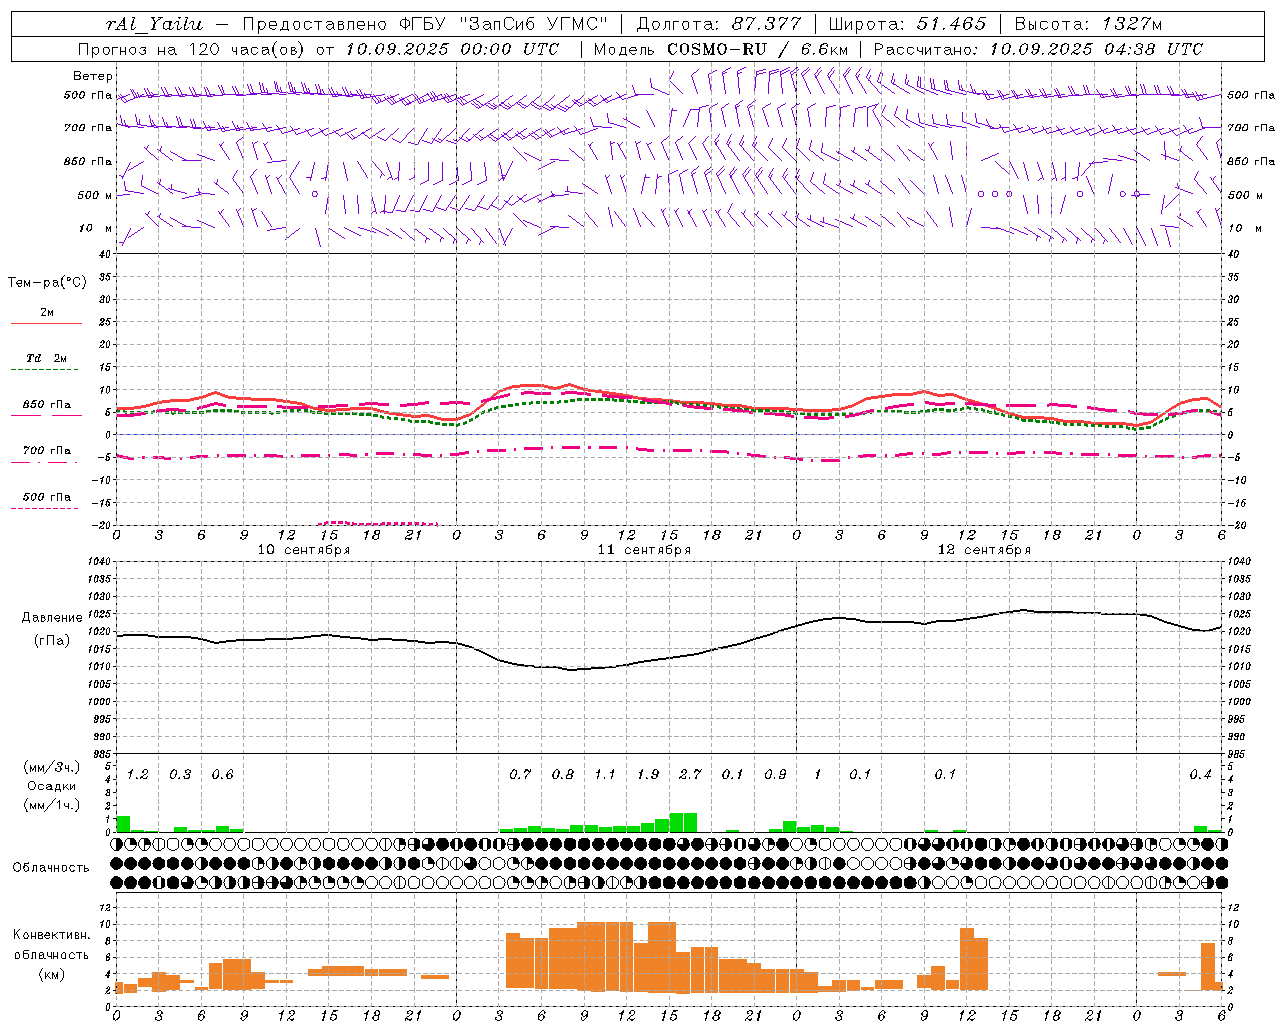Click the precipitation value "1.2"
Screen dimensions: 1280x1024
[138, 775]
